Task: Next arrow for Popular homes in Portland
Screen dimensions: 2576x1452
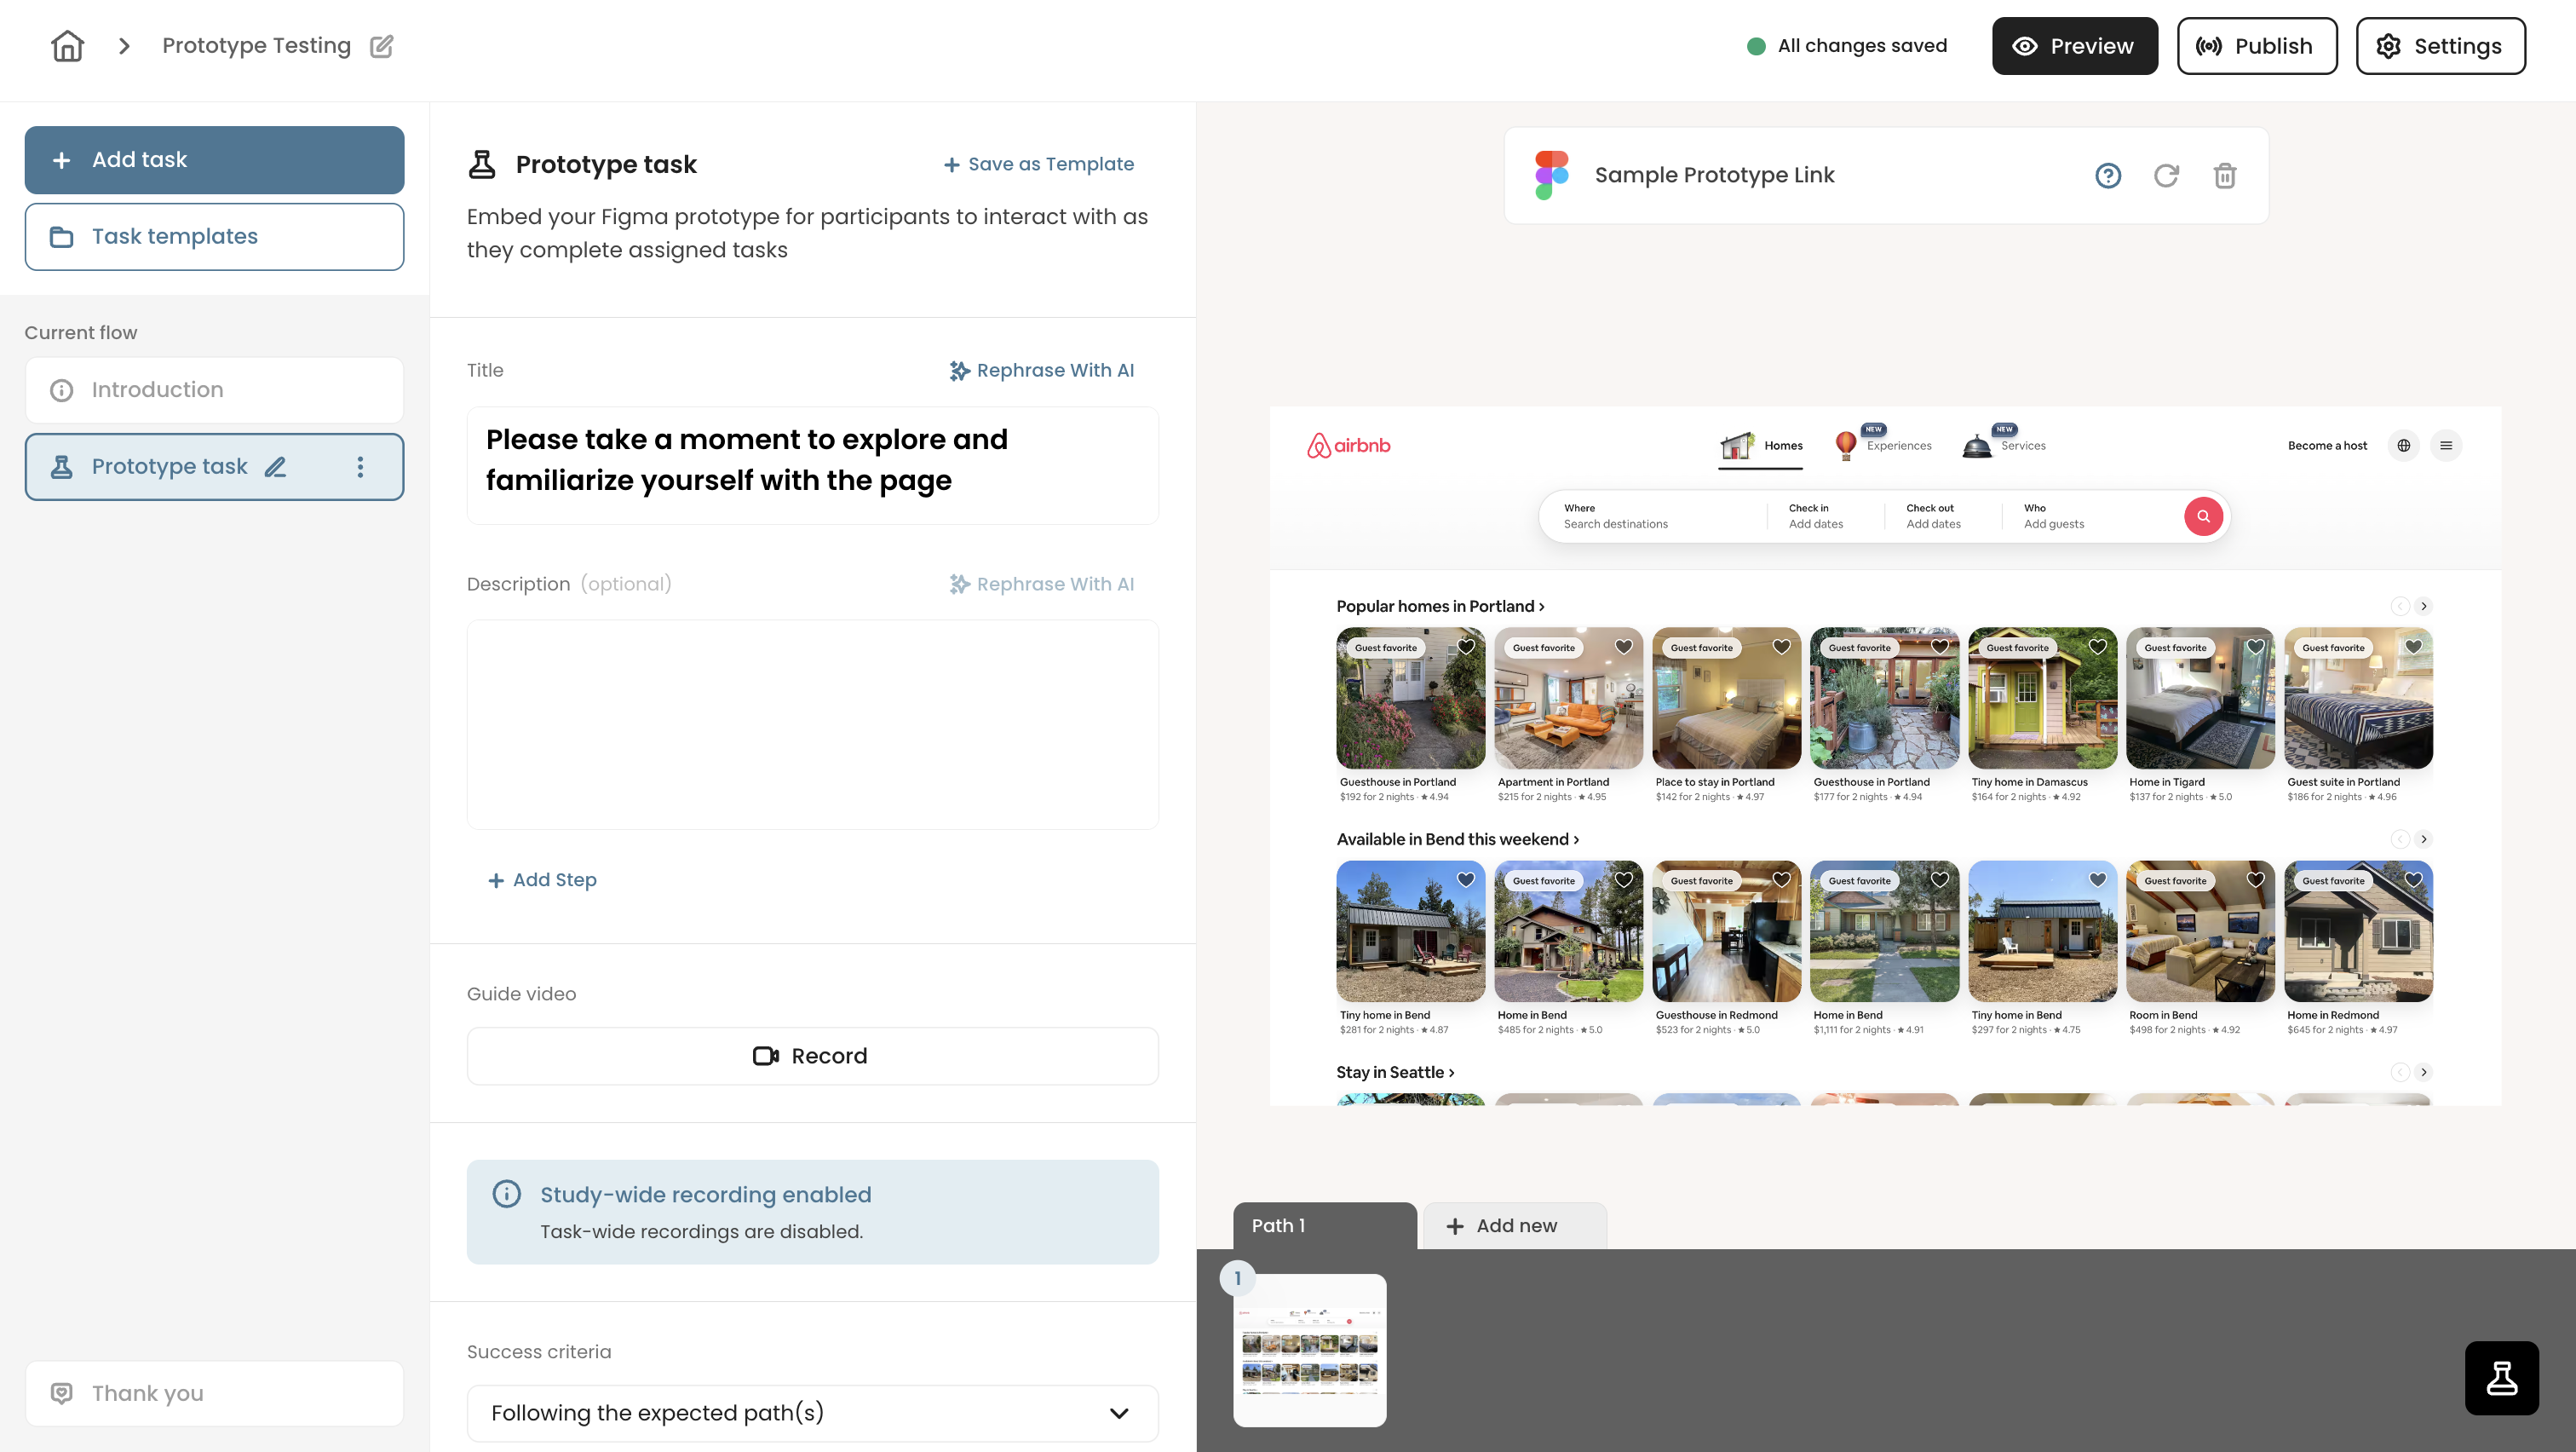Action: pos(2424,606)
